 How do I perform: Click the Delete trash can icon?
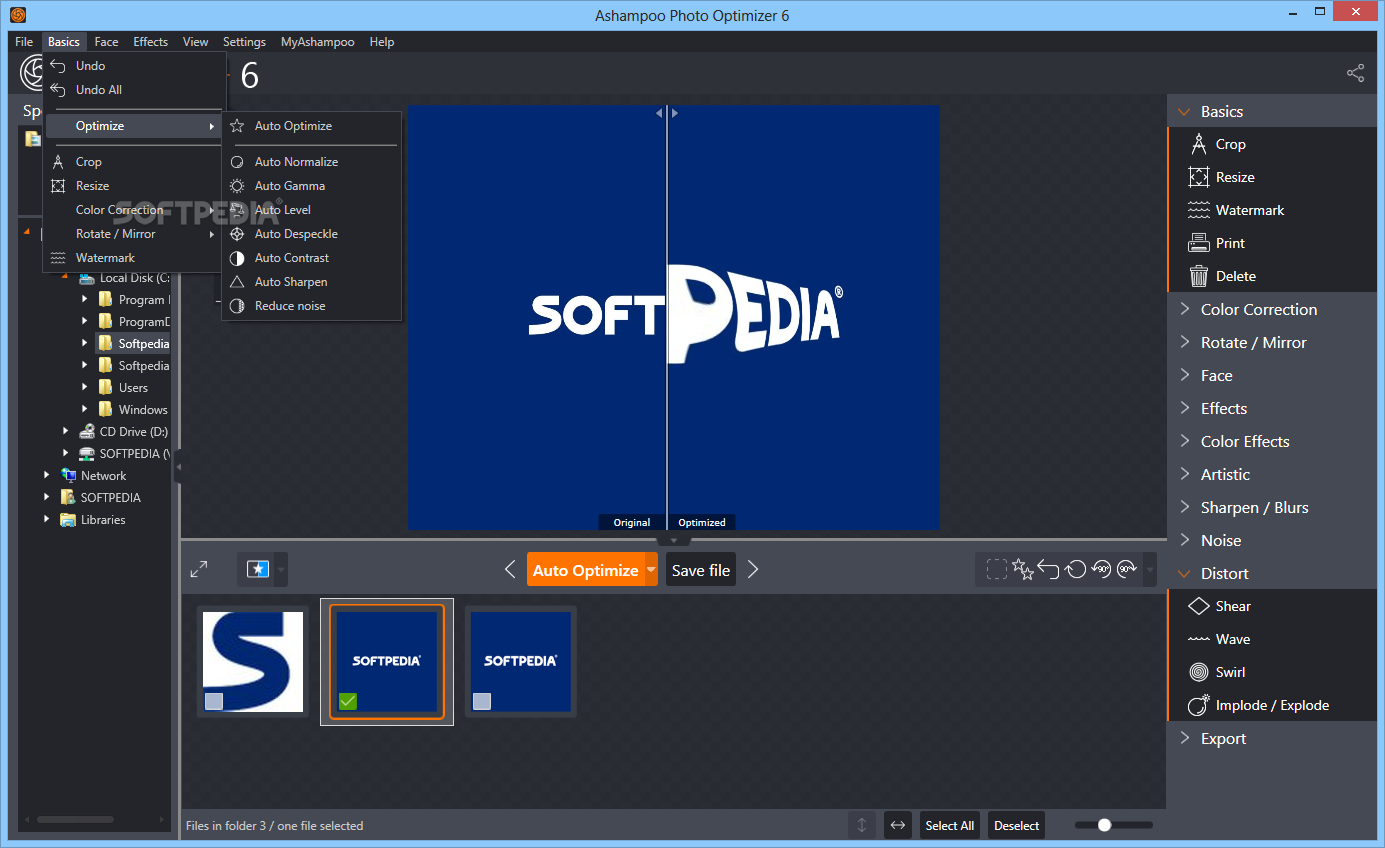(x=1198, y=276)
